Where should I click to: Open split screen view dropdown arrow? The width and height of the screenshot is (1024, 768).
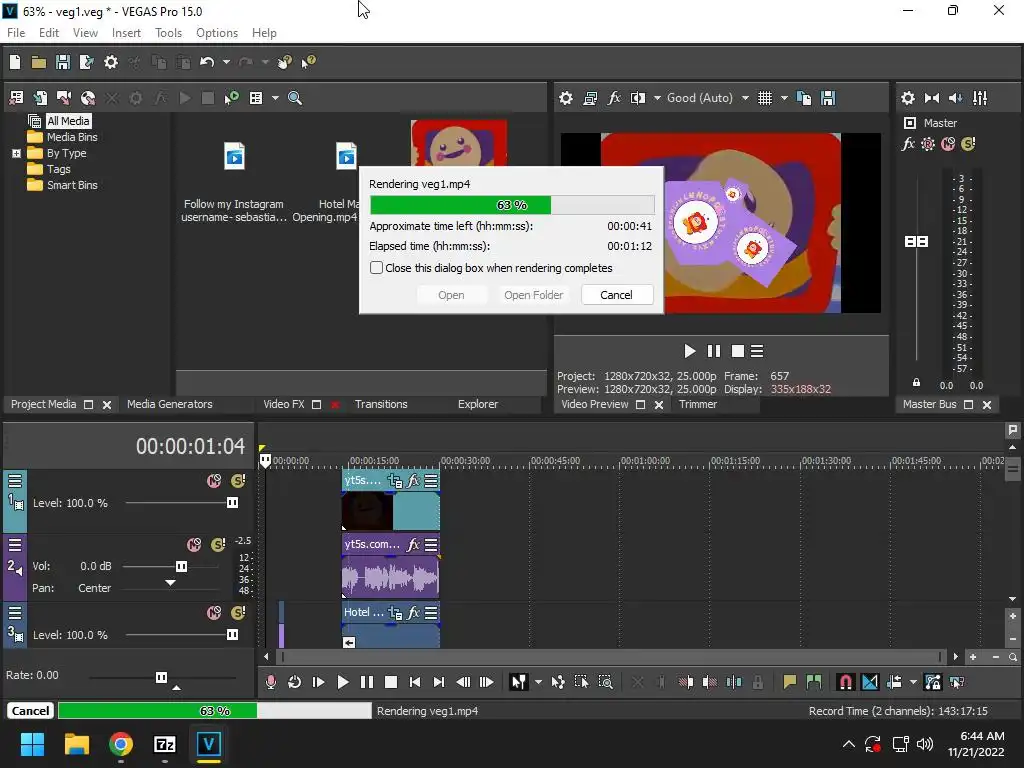657,98
